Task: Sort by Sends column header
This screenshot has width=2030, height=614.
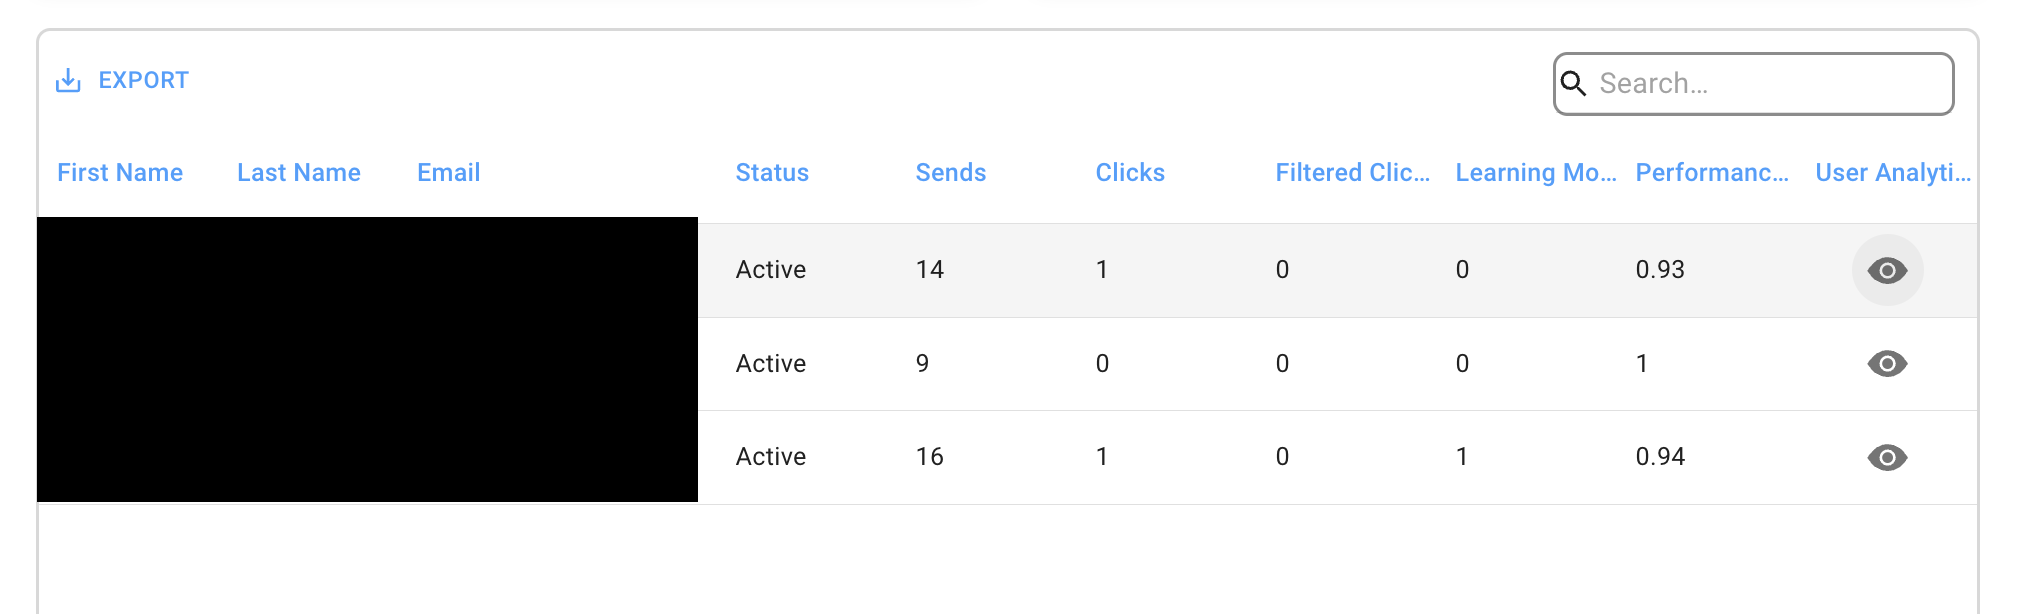Action: pos(951,173)
